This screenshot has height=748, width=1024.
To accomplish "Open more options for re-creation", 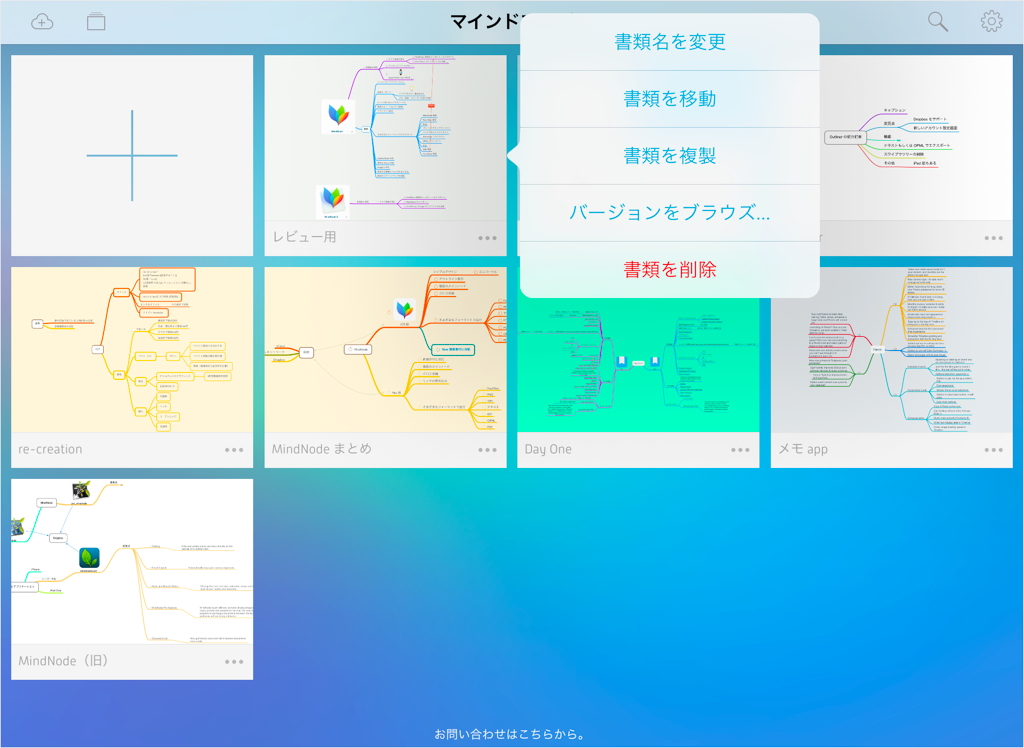I will [234, 449].
